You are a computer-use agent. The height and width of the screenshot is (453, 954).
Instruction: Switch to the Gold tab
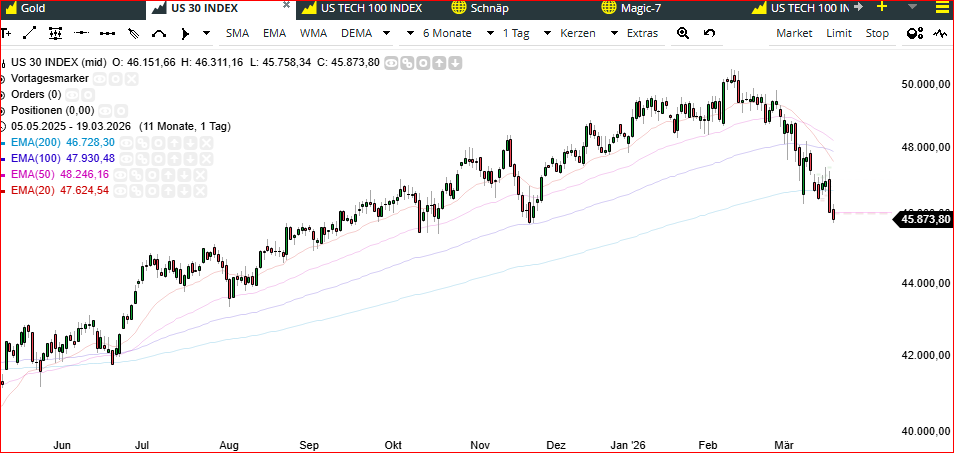coord(33,8)
